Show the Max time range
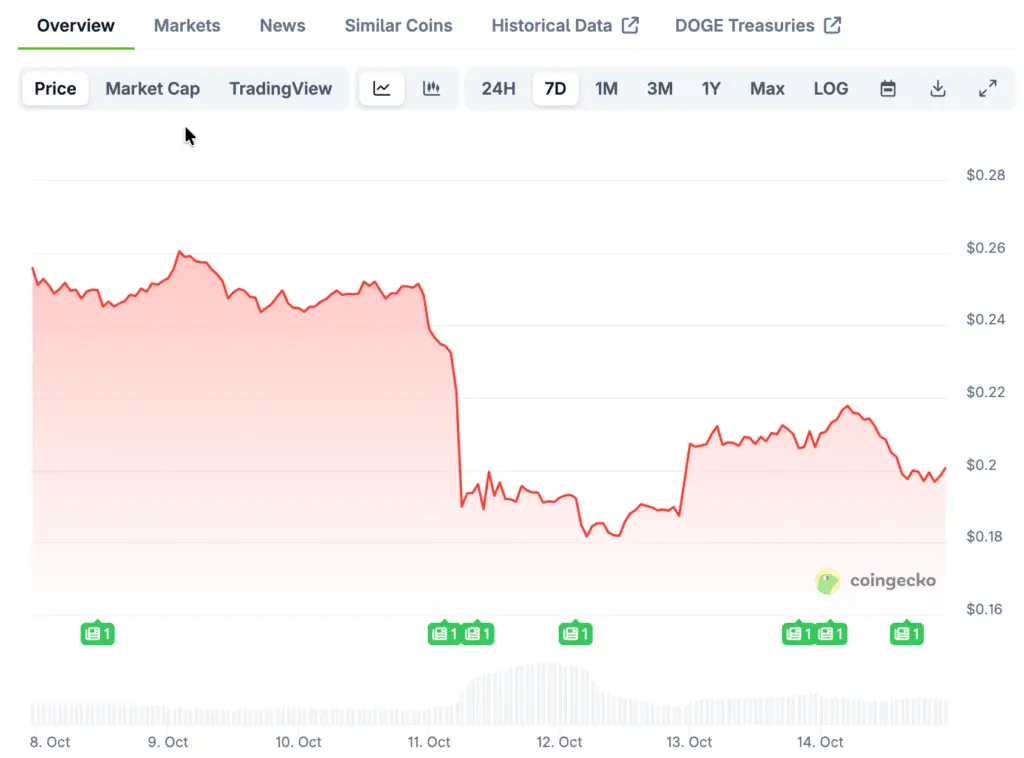Image resolution: width=1024 pixels, height=758 pixels. point(767,88)
